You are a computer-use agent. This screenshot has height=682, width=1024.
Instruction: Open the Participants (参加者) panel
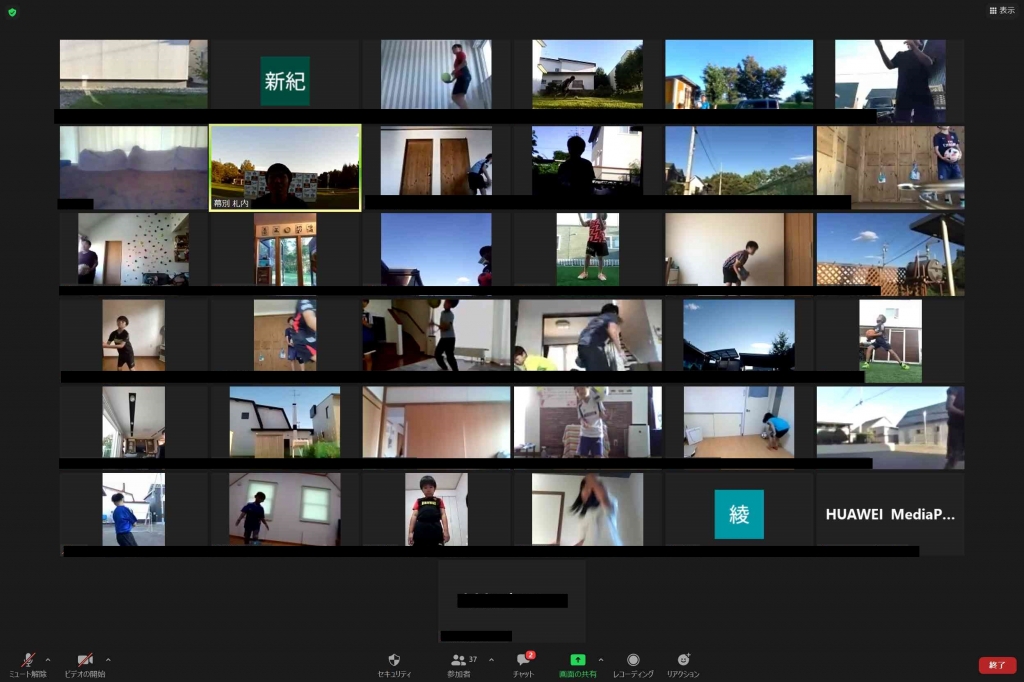tap(459, 661)
